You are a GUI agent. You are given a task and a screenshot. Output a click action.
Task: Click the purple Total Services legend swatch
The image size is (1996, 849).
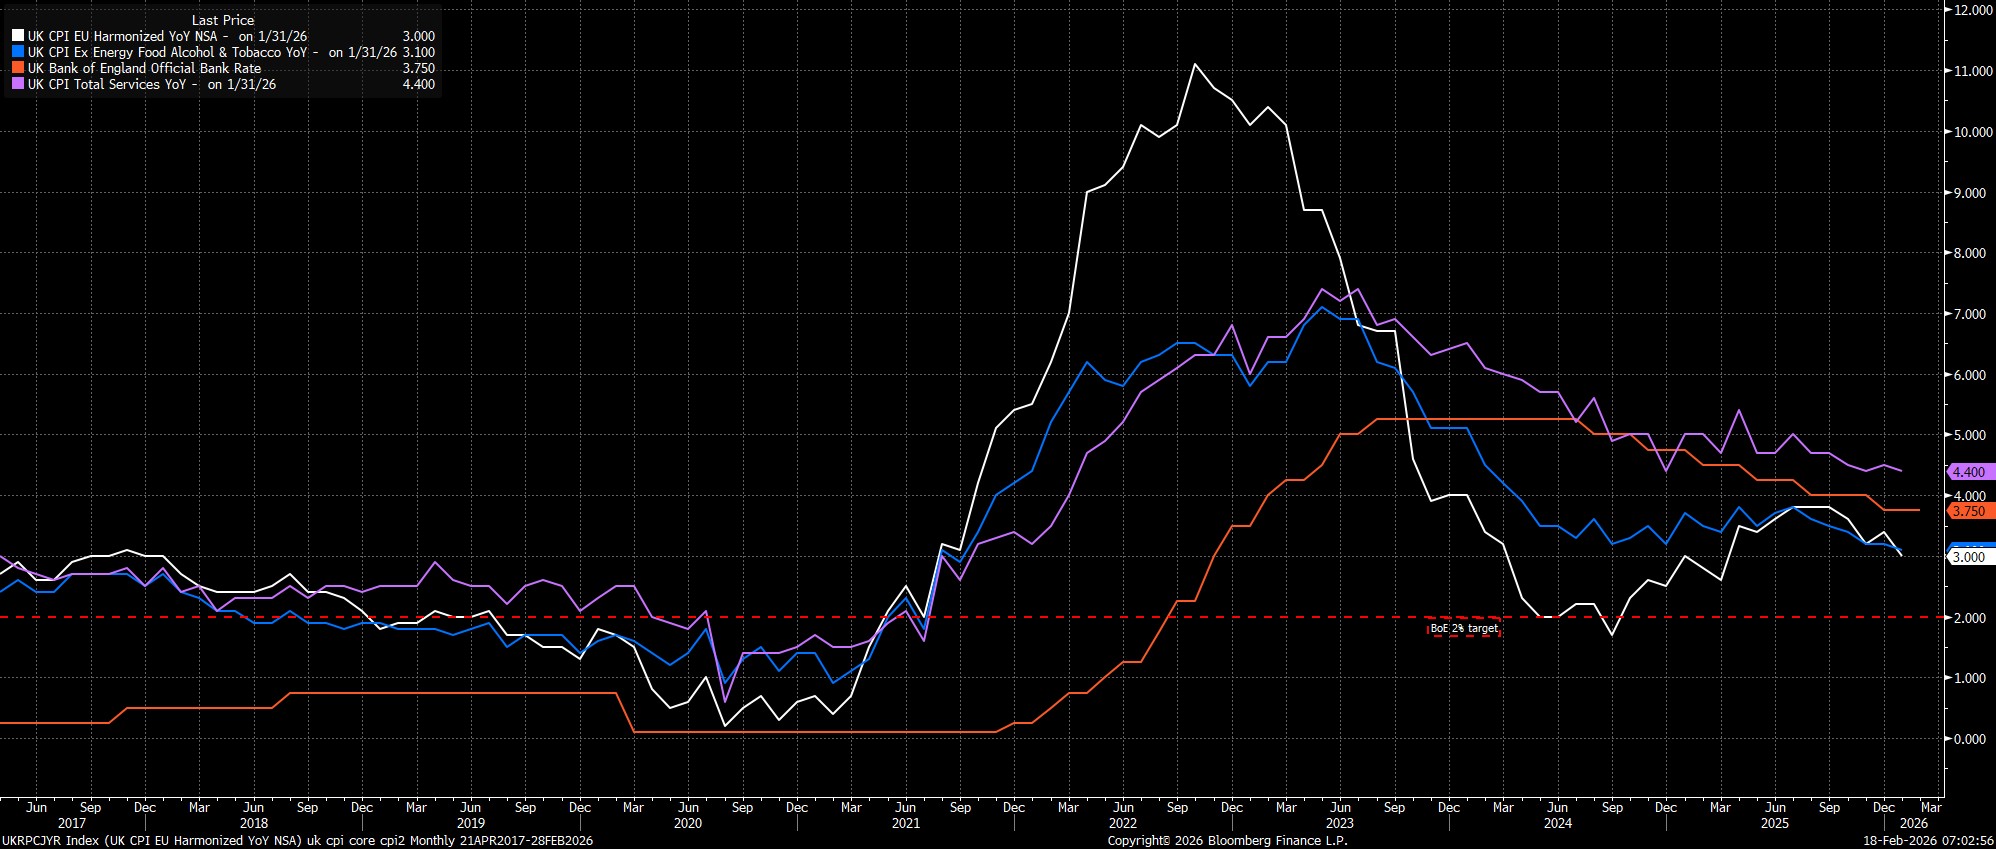17,84
